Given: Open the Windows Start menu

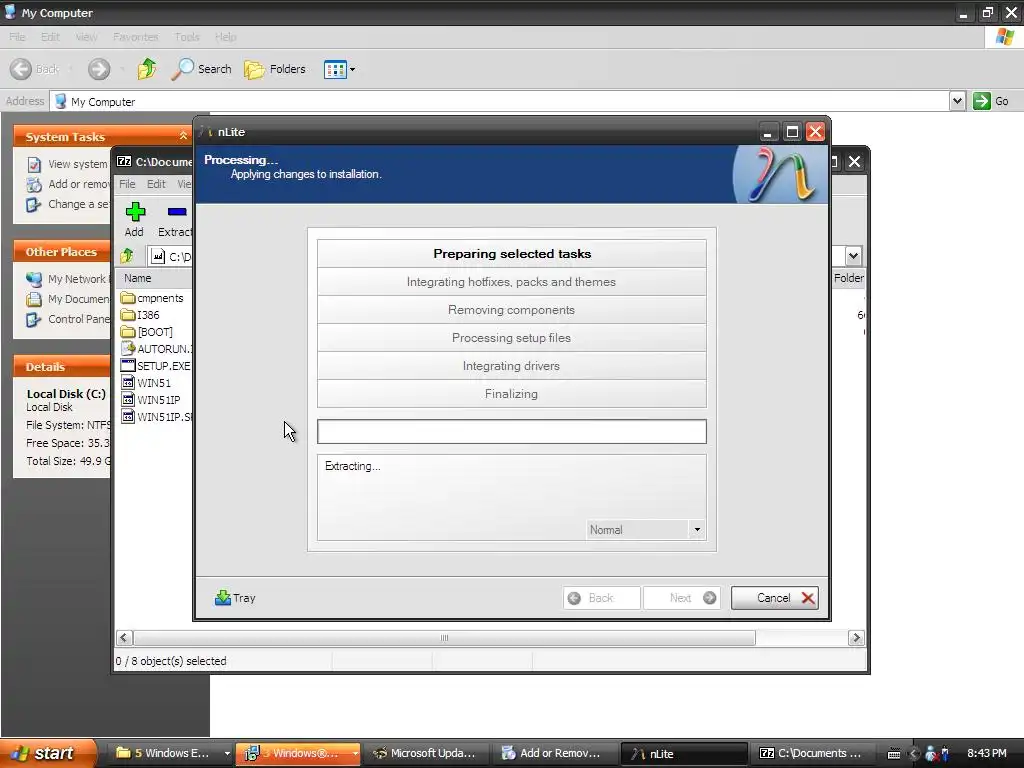Looking at the screenshot, I should pos(48,753).
